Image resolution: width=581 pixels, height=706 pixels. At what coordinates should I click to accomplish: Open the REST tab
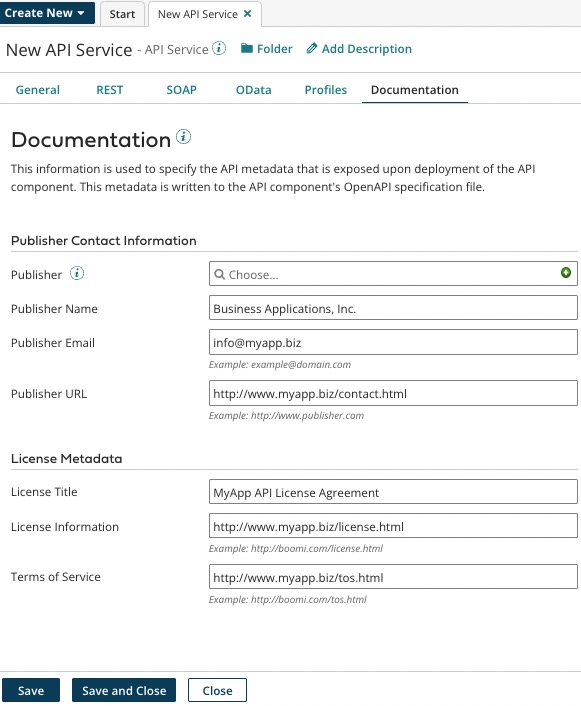click(x=109, y=90)
